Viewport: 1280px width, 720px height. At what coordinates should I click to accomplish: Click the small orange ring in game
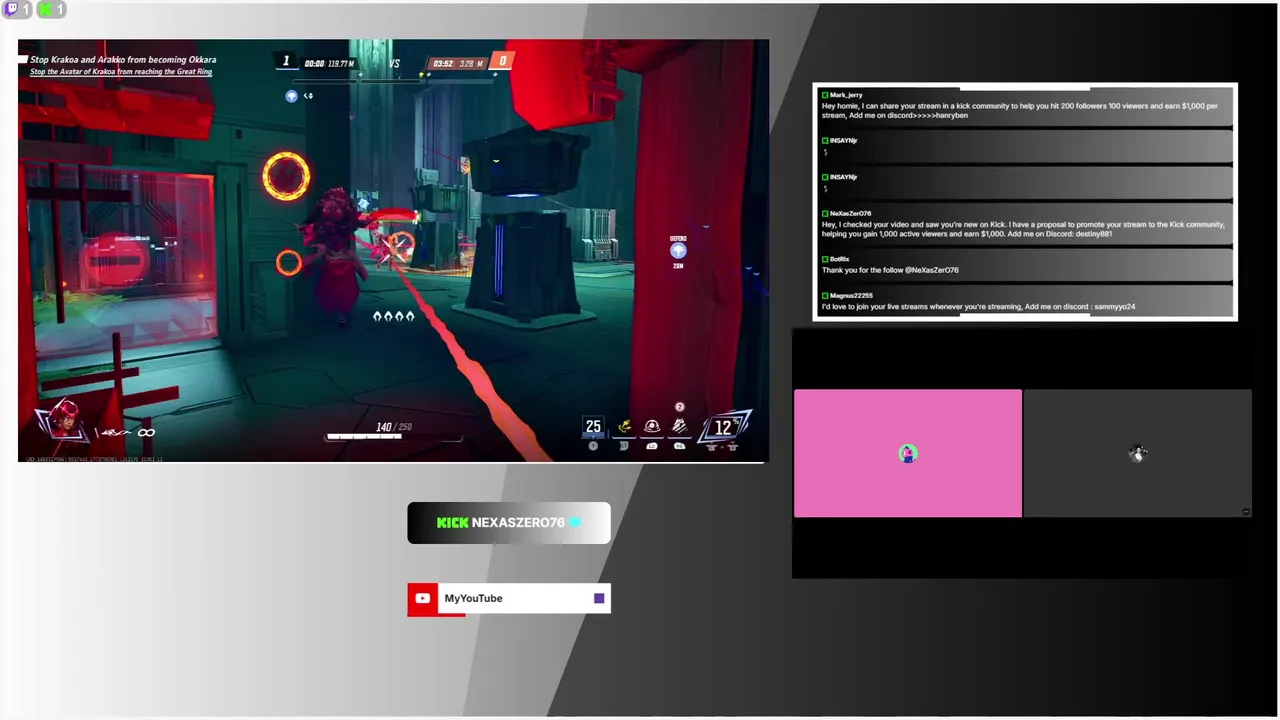tap(288, 263)
